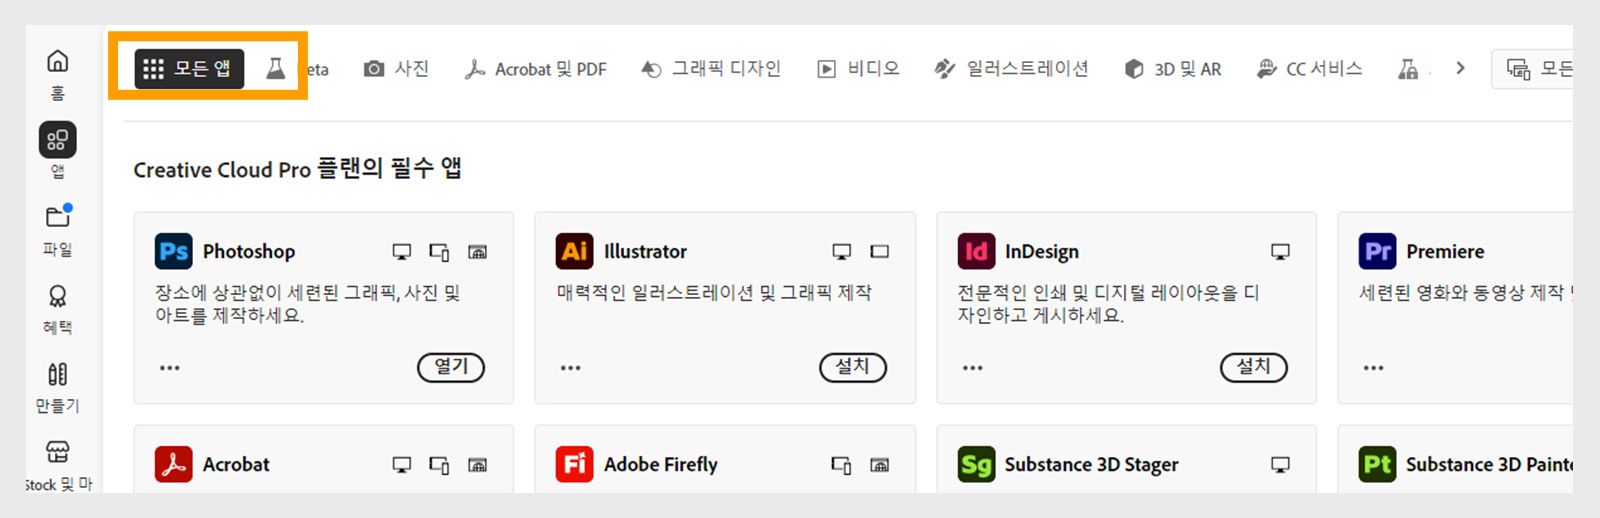Image resolution: width=1600 pixels, height=518 pixels.
Task: Open Files (파일) in sidebar
Action: point(58,230)
